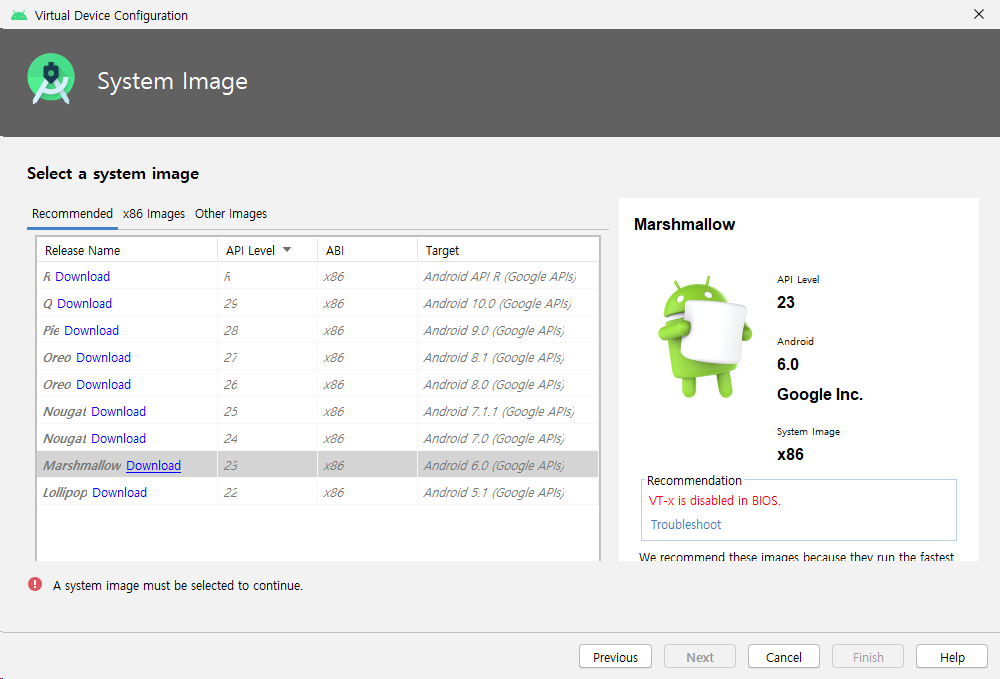
Task: Click the Android Studio logo in header
Action: point(51,81)
